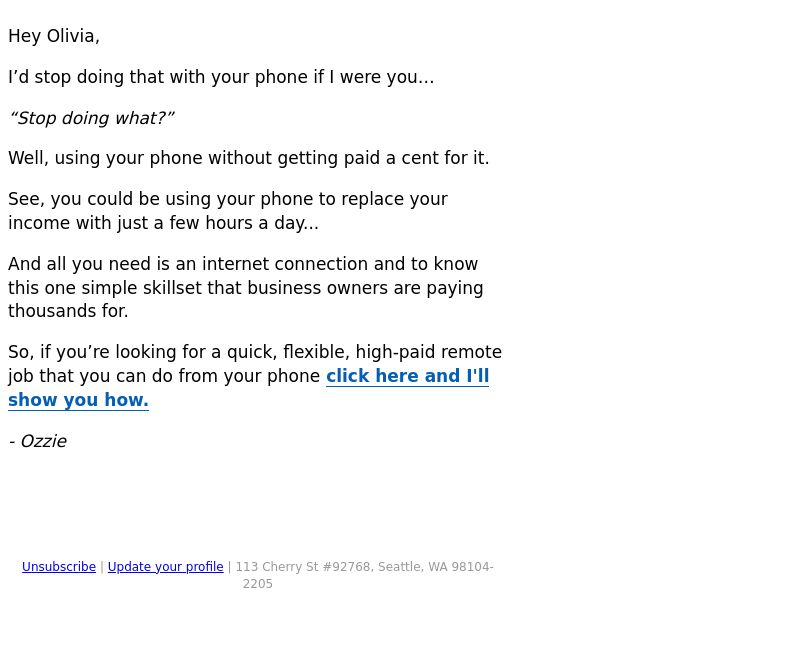Open the "click here and I'll" link

coord(407,376)
